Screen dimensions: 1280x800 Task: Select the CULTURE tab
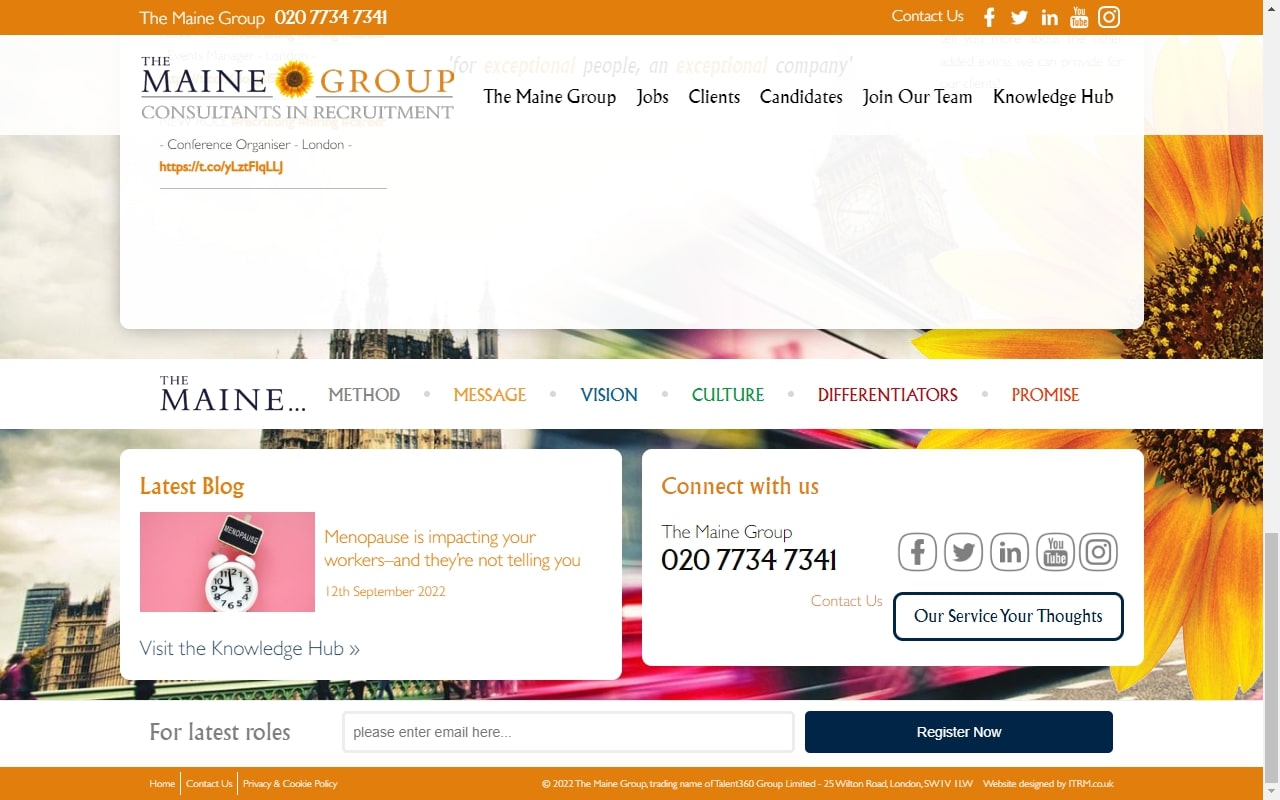click(728, 395)
